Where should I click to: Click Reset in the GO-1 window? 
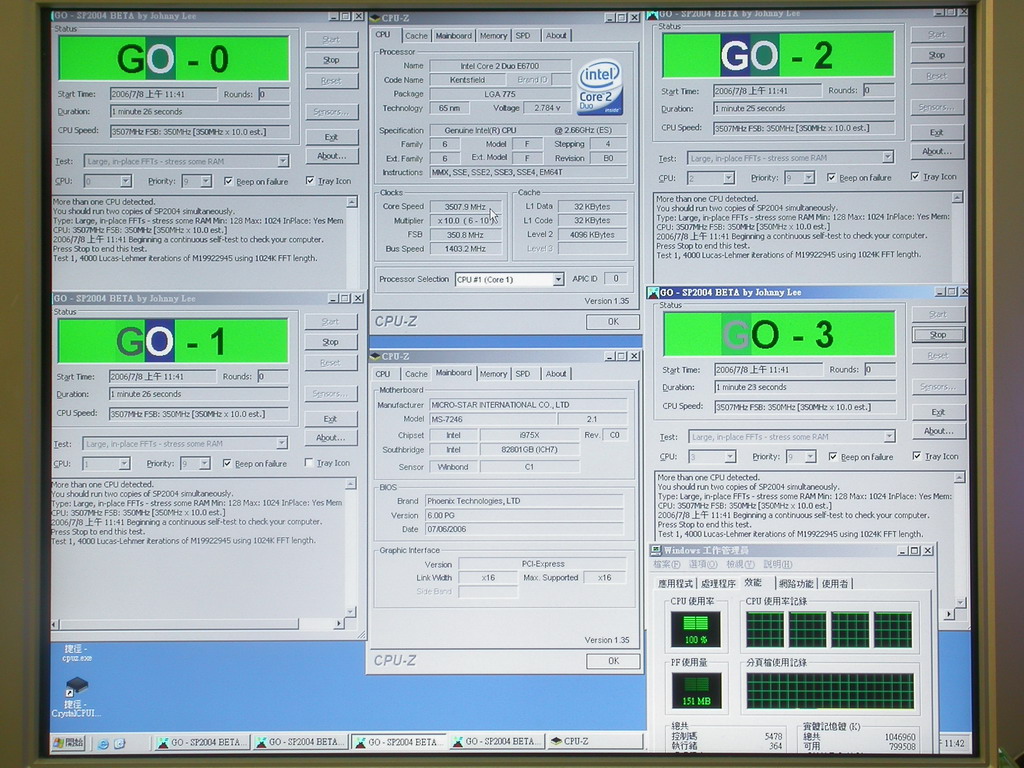pyautogui.click(x=330, y=363)
